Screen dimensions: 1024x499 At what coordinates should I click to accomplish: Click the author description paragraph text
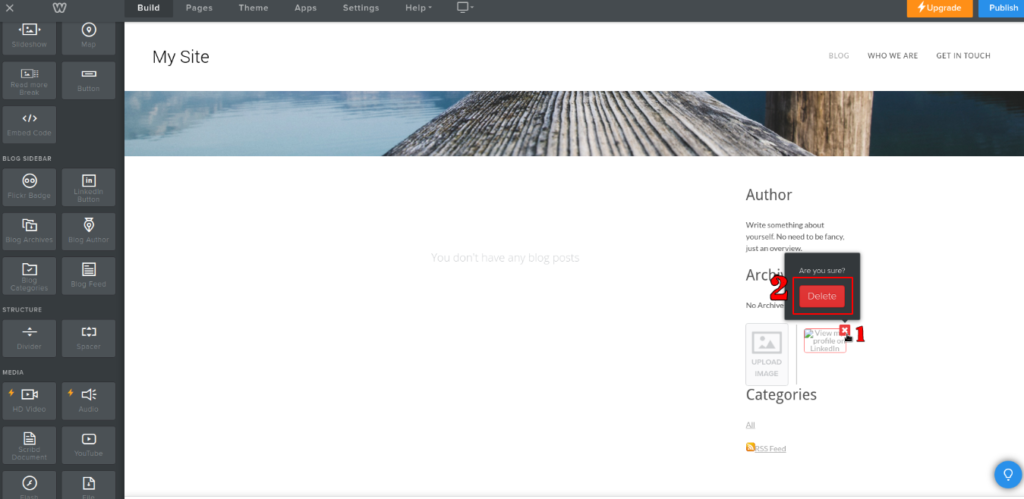point(795,236)
